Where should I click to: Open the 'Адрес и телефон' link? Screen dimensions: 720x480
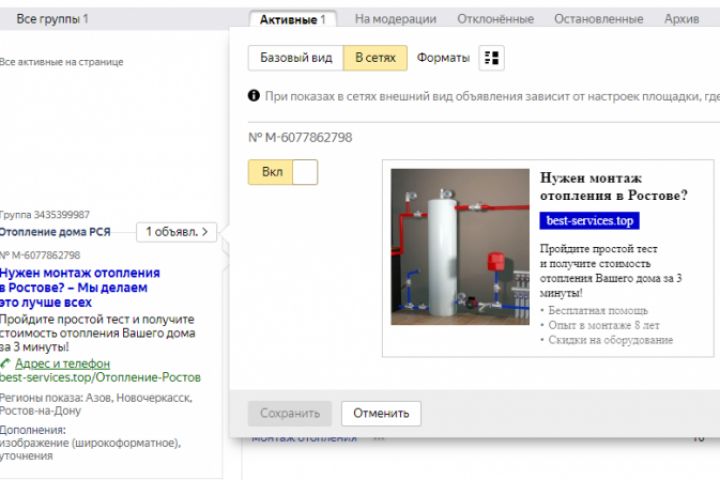62,364
